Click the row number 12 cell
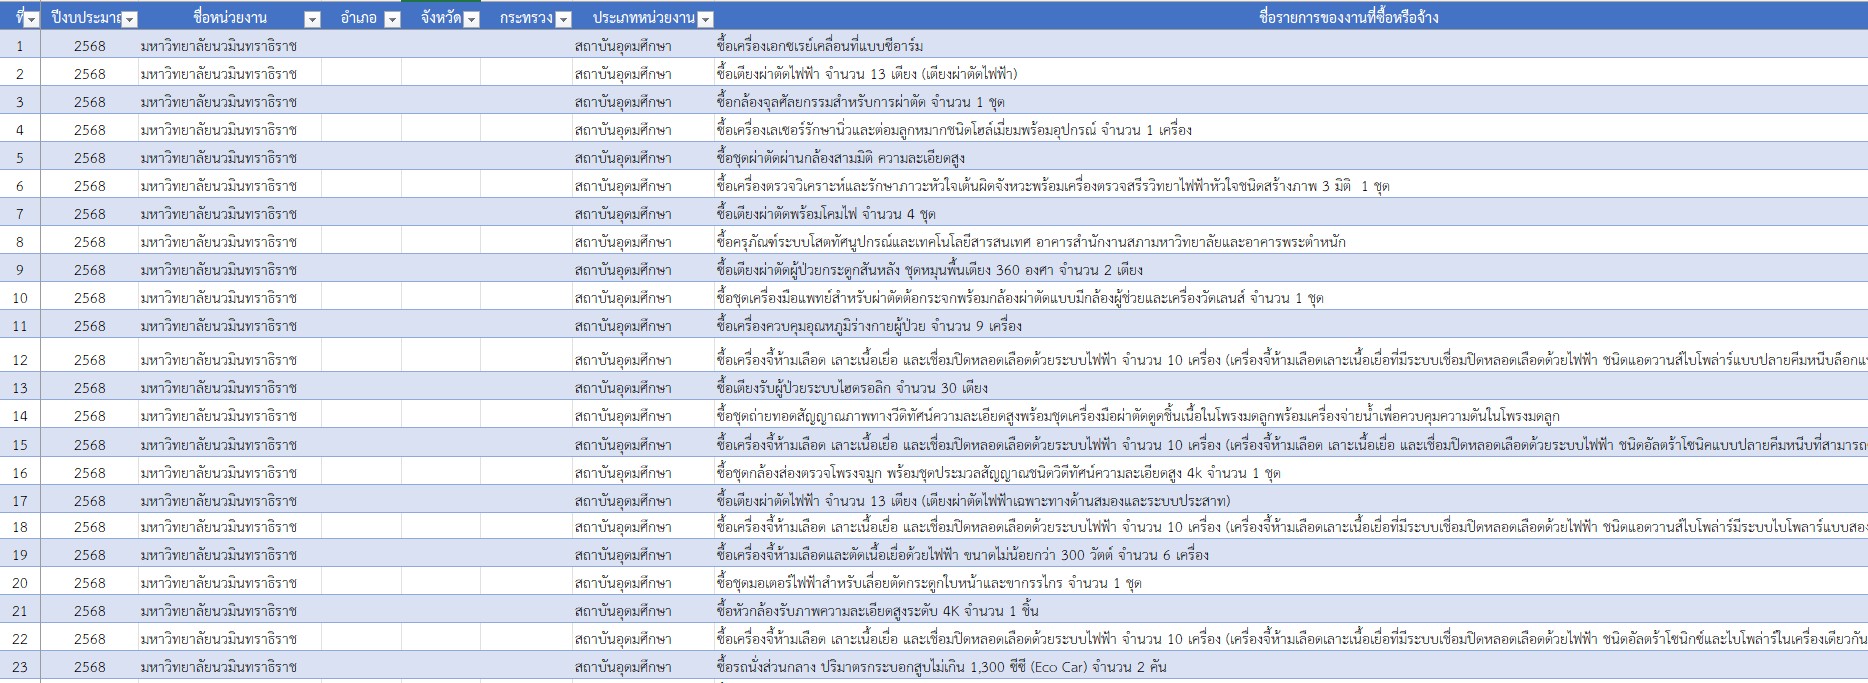The width and height of the screenshot is (1868, 683). coord(20,359)
